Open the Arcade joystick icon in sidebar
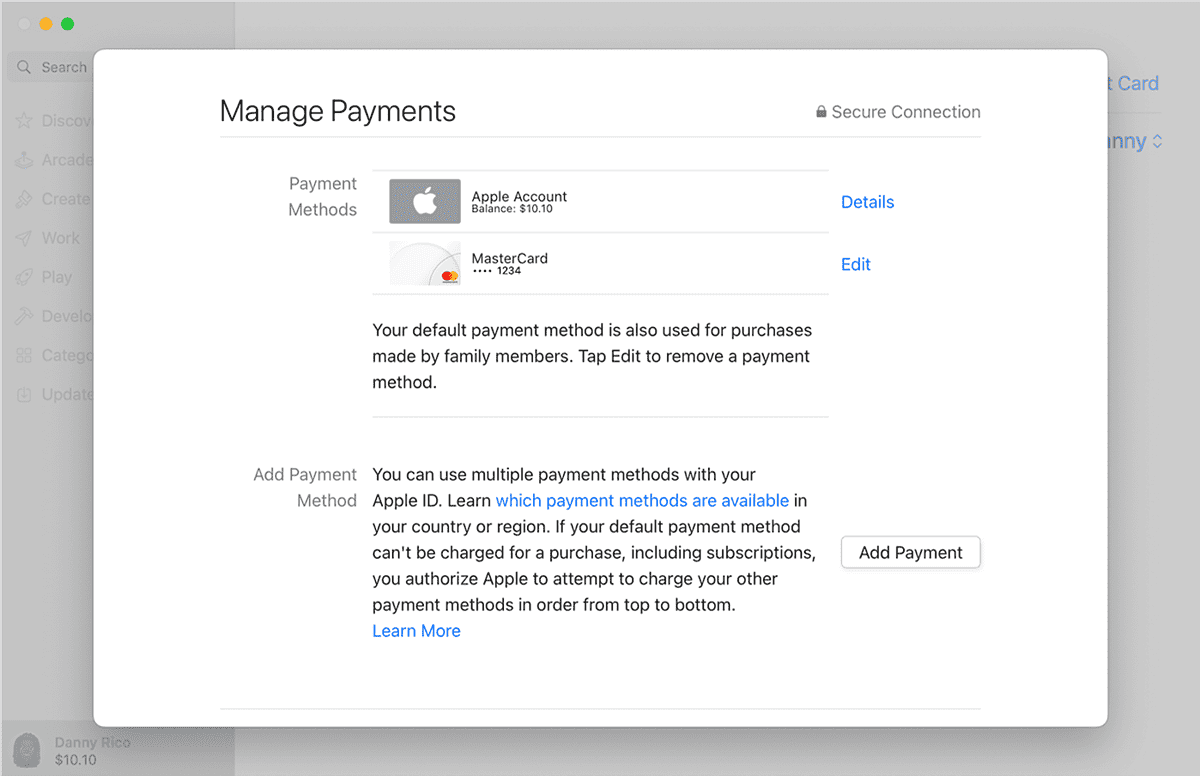The height and width of the screenshot is (776, 1200). (24, 160)
